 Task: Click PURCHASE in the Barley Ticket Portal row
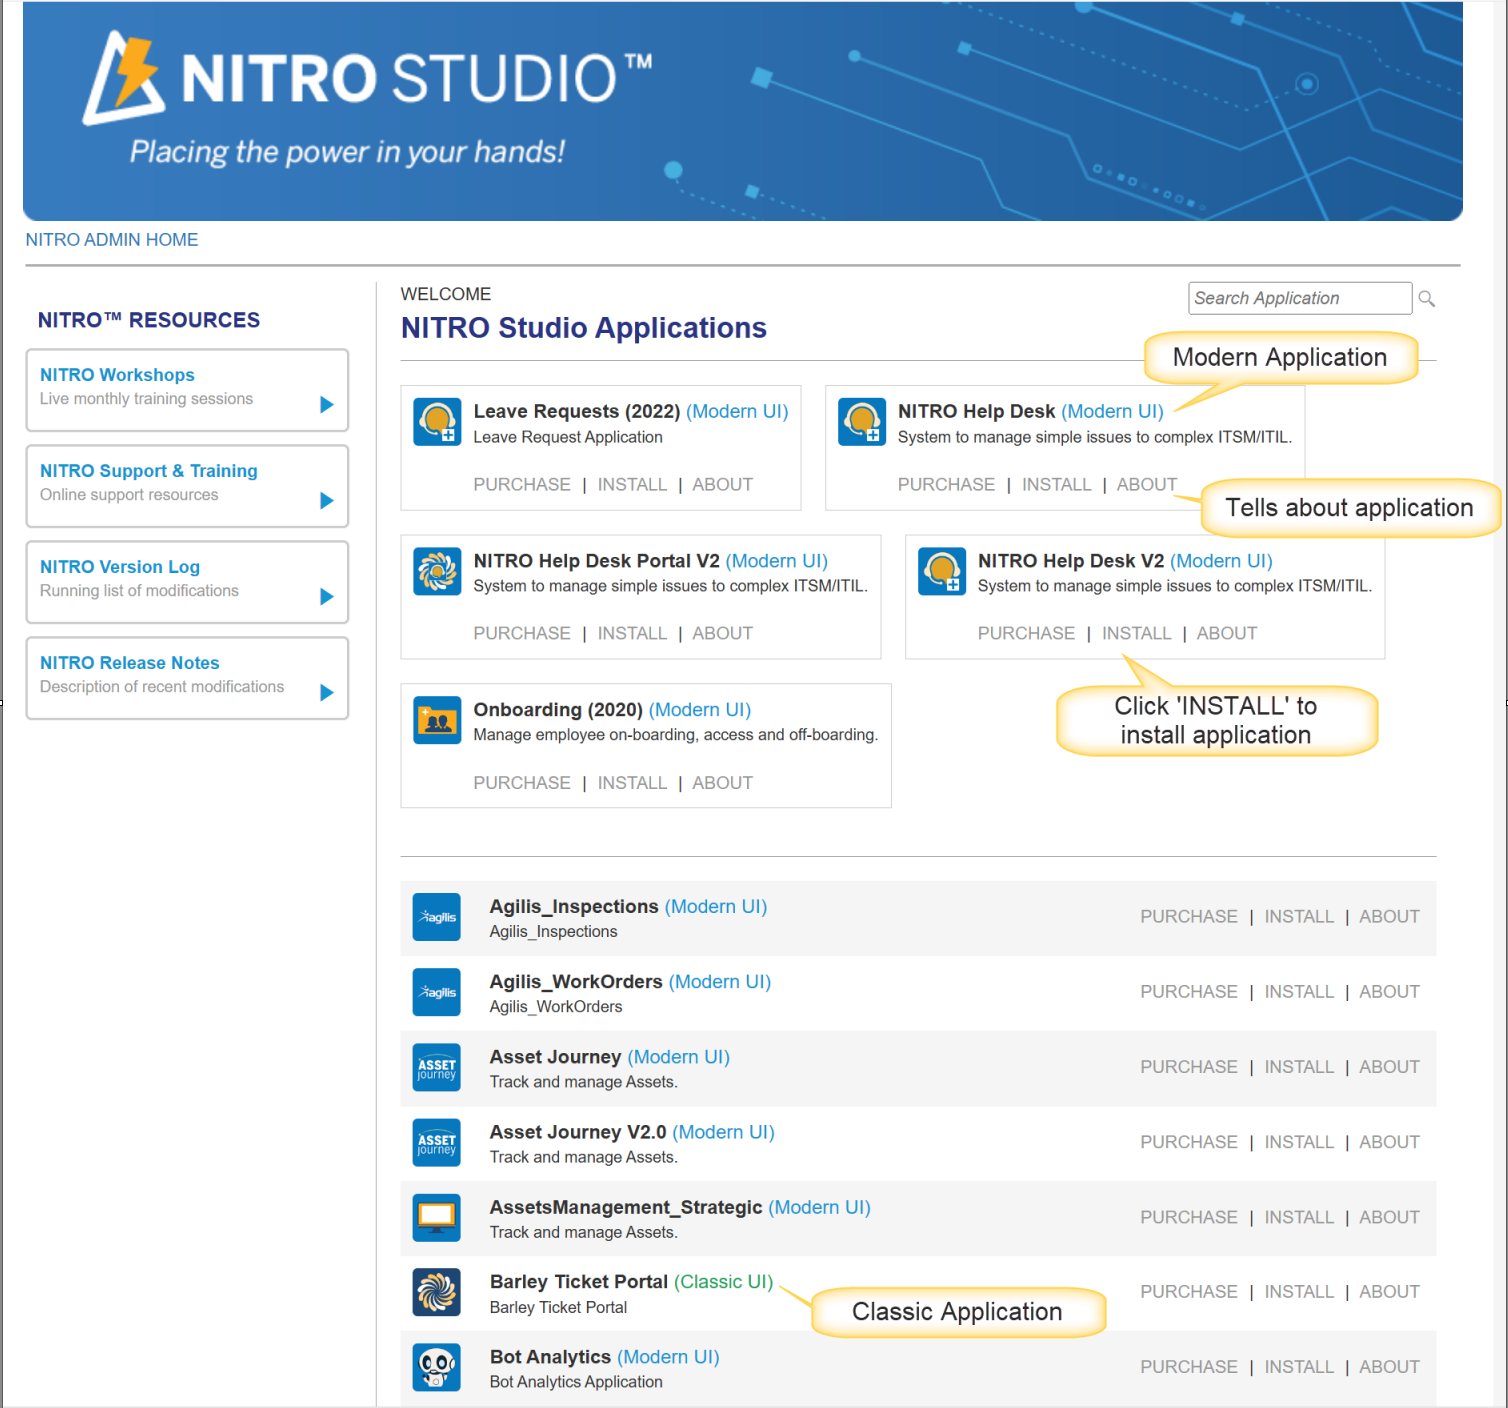[1189, 1292]
